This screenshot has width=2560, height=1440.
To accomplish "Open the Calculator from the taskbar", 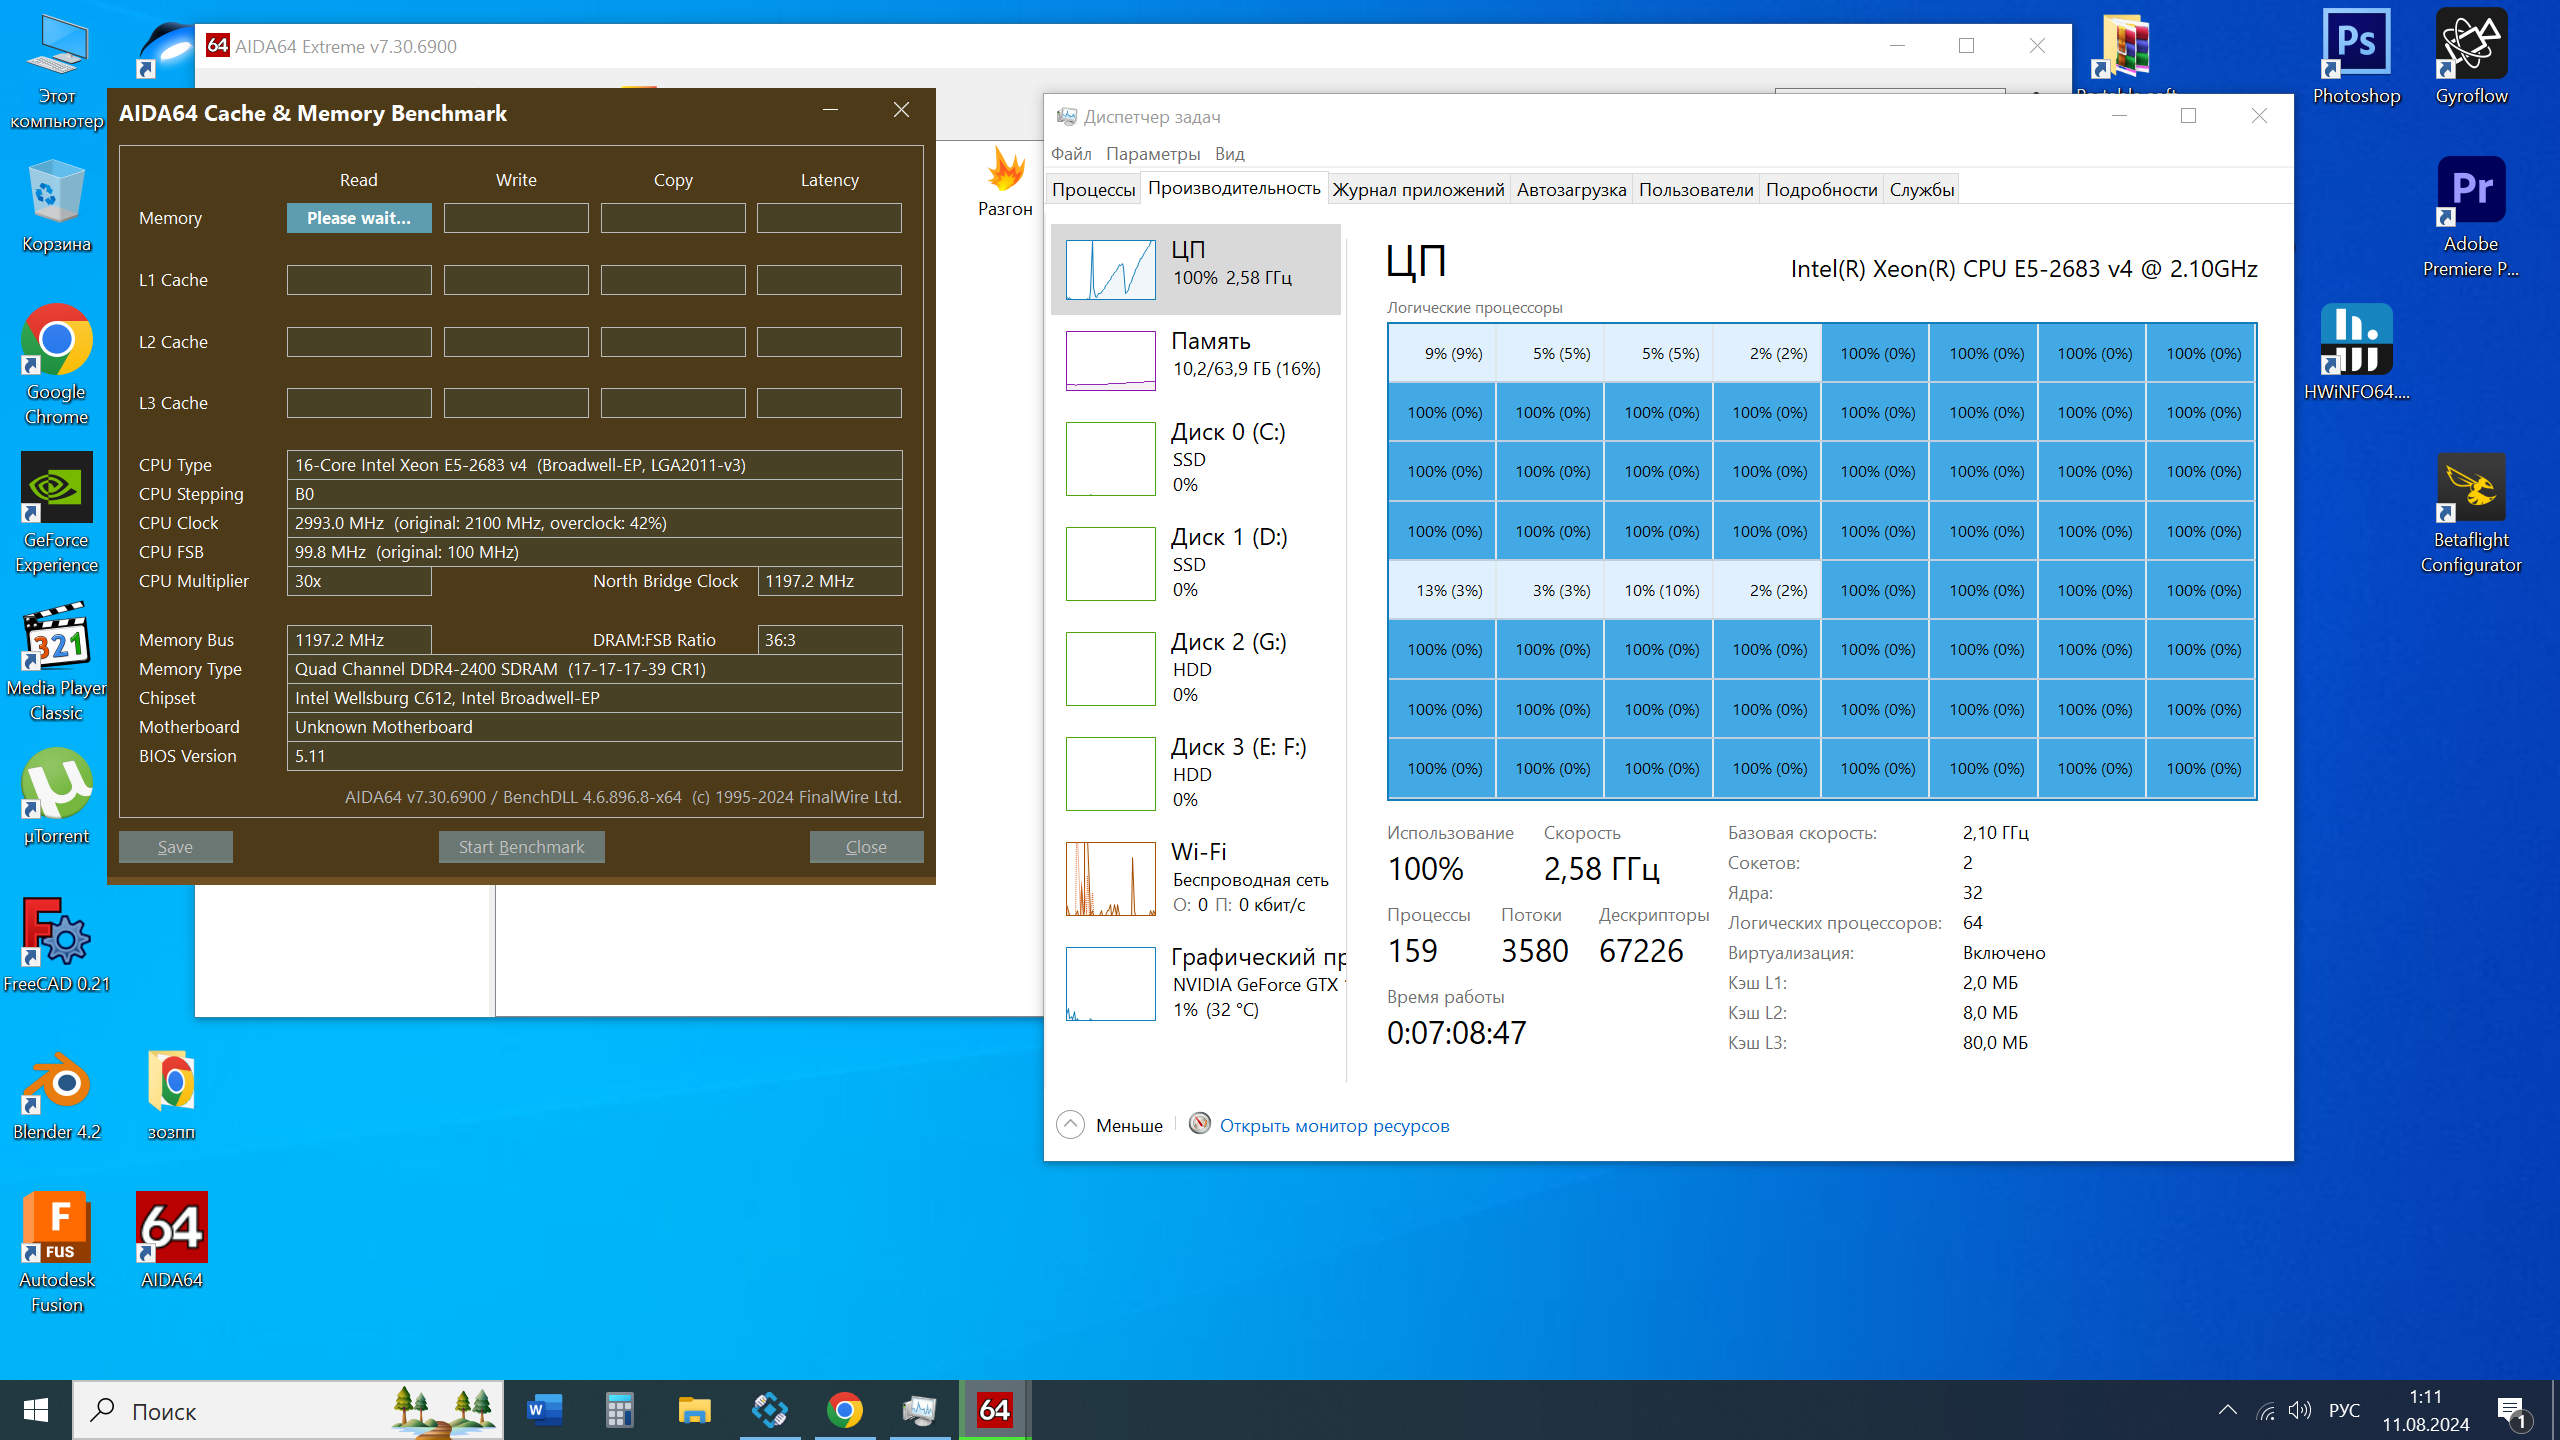I will tap(619, 1410).
